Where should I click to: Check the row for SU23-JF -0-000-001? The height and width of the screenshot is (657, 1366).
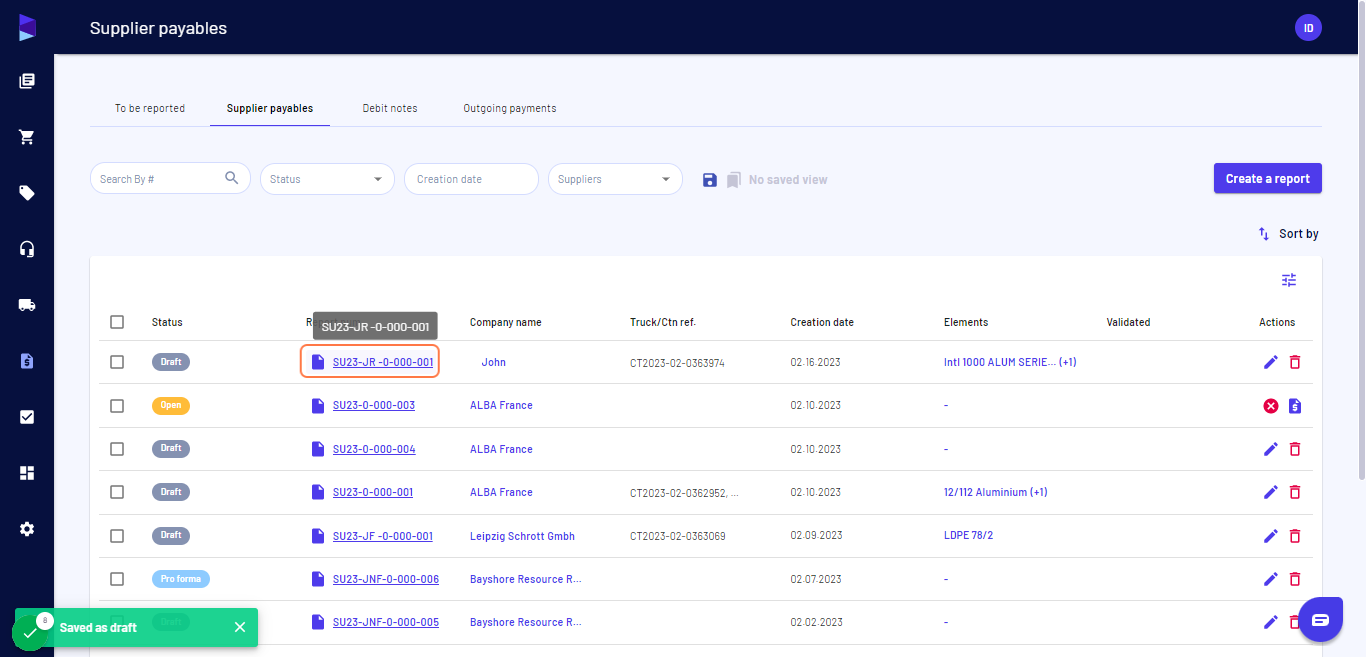tap(117, 536)
